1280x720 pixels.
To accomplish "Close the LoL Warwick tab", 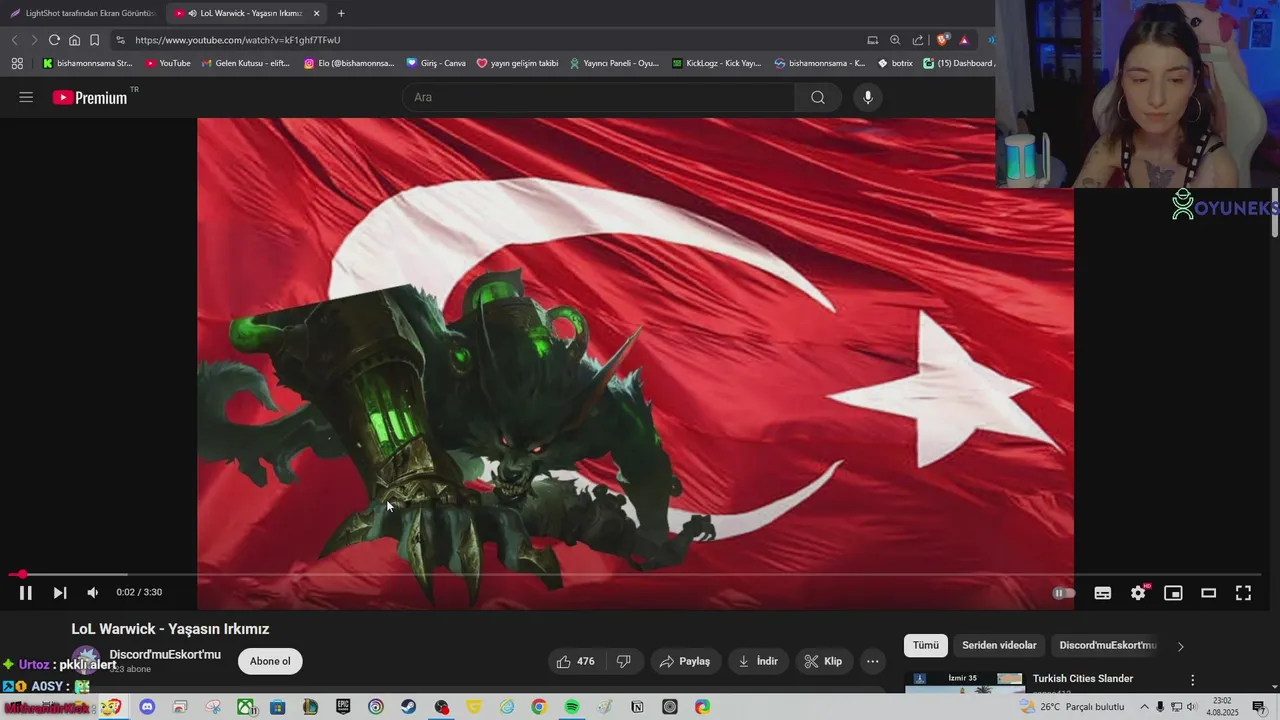I will coord(317,13).
